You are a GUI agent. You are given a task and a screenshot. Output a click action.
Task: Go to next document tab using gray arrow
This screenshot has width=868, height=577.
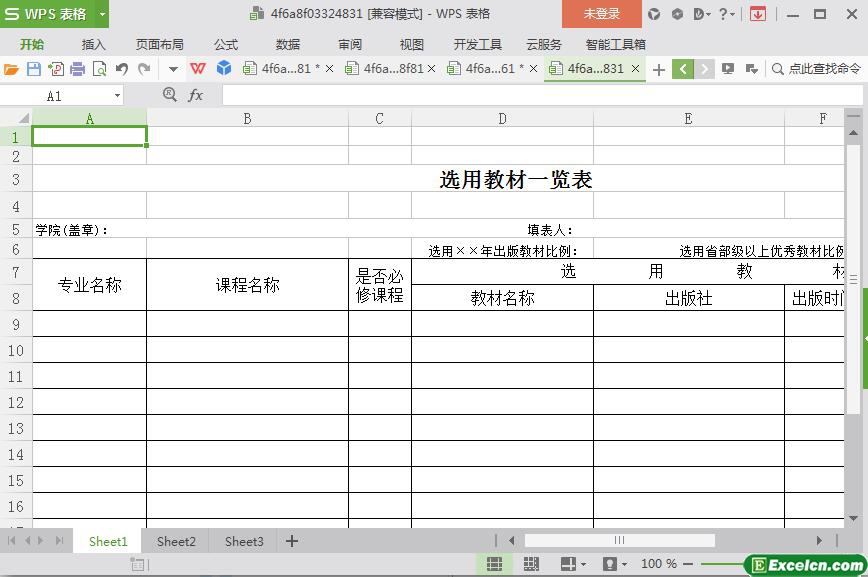[704, 69]
